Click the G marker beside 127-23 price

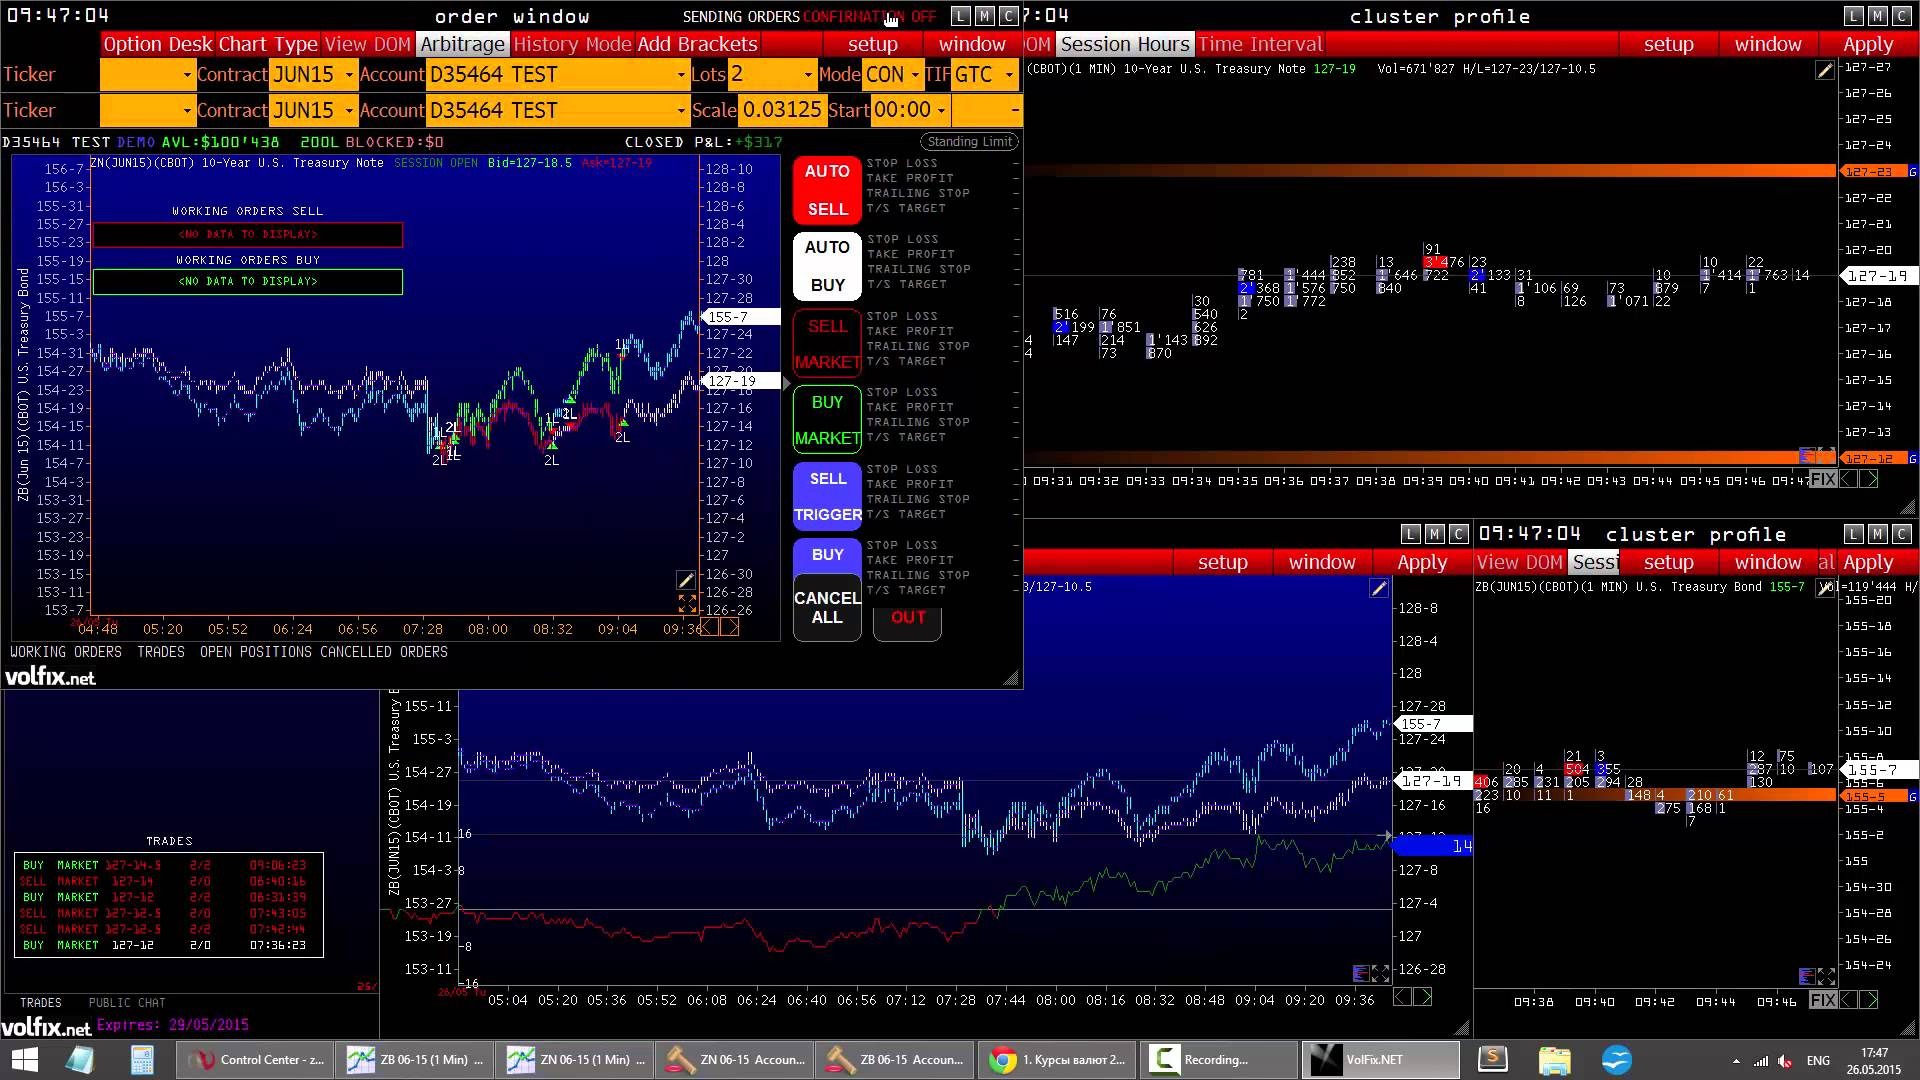(x=1913, y=172)
